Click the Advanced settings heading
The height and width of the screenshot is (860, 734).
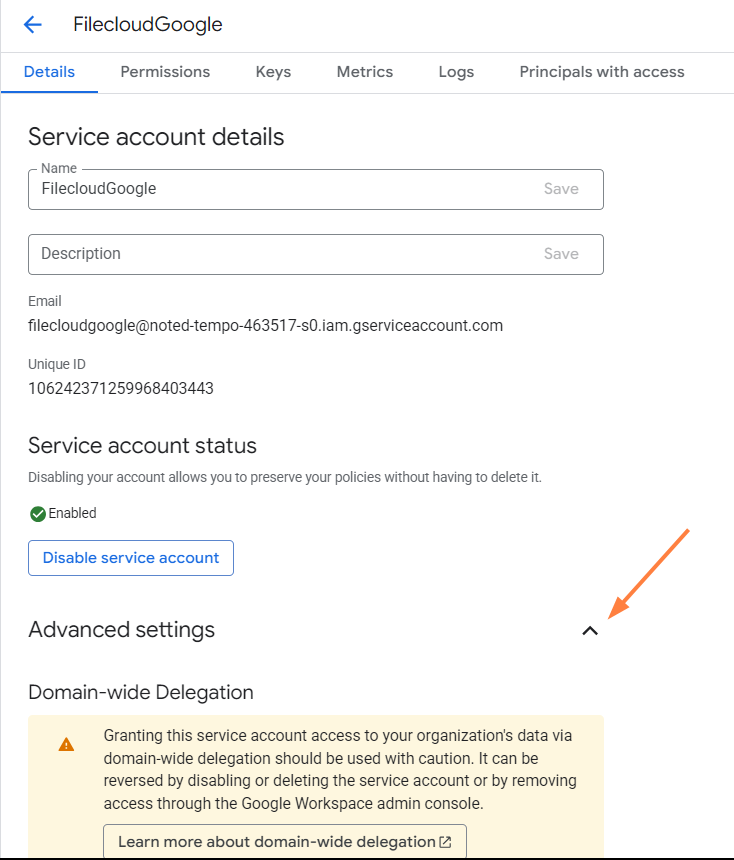[x=121, y=630]
